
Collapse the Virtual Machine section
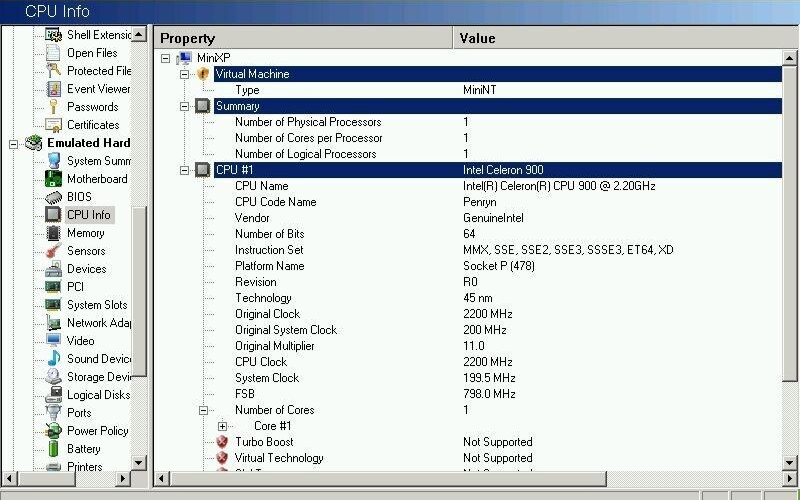[184, 74]
